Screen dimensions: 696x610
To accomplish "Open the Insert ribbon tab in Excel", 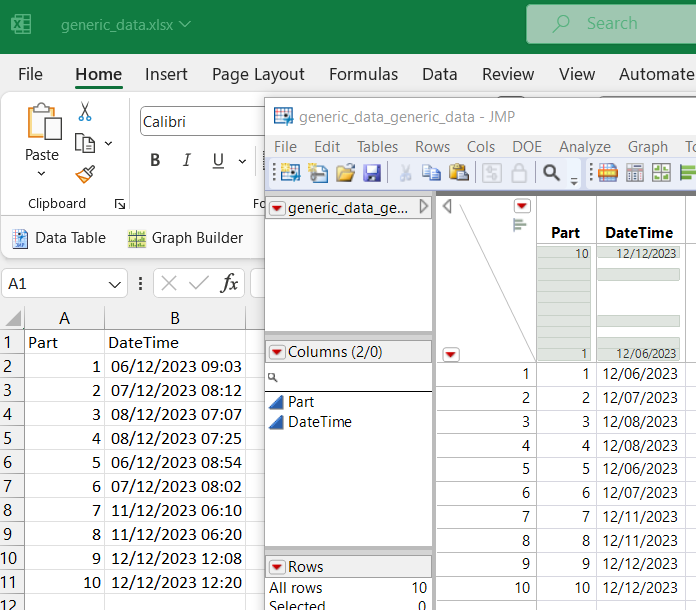I will pos(166,74).
